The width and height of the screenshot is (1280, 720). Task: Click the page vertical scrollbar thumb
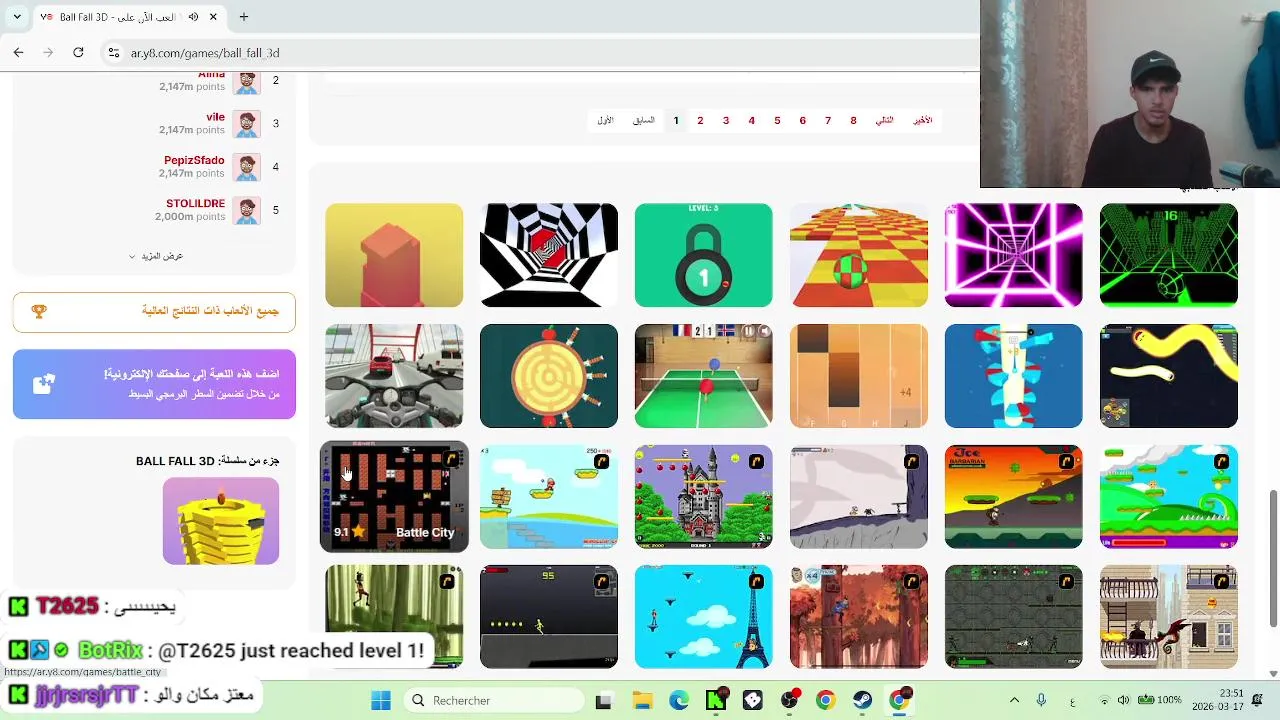[x=1273, y=560]
